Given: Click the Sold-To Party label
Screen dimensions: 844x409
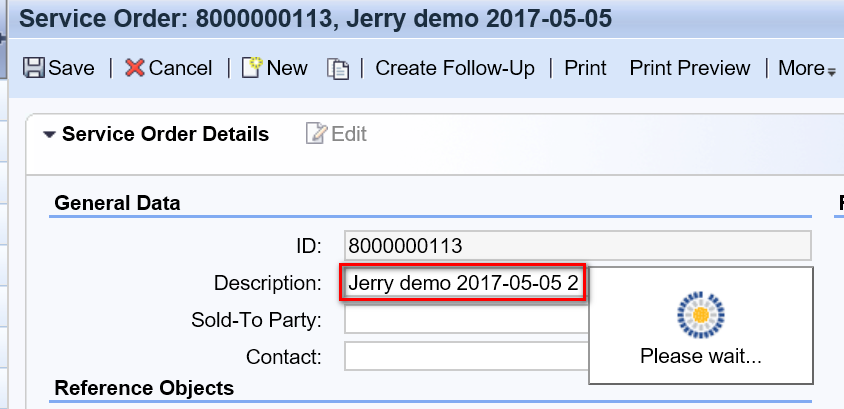Looking at the screenshot, I should coord(256,320).
